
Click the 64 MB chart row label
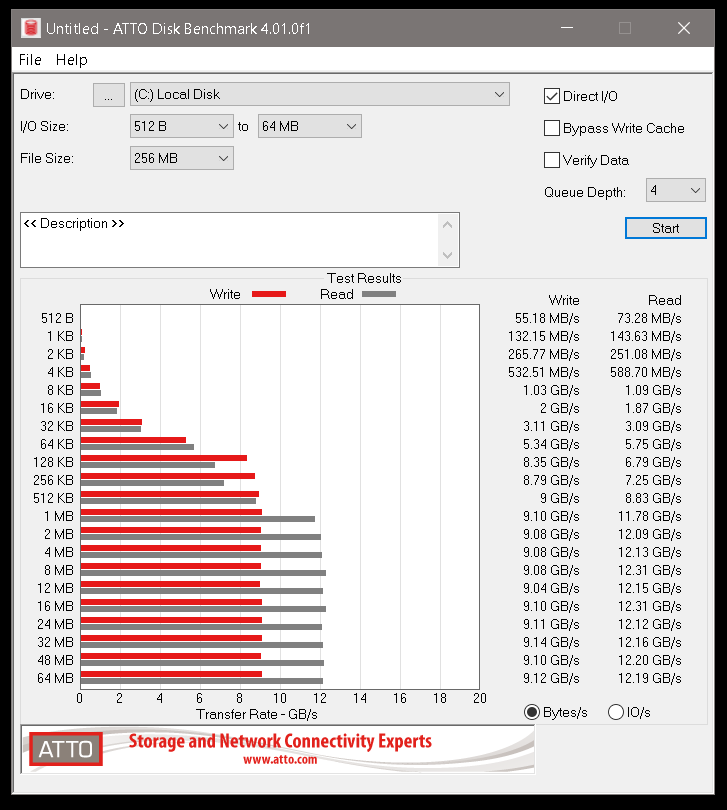pyautogui.click(x=56, y=679)
